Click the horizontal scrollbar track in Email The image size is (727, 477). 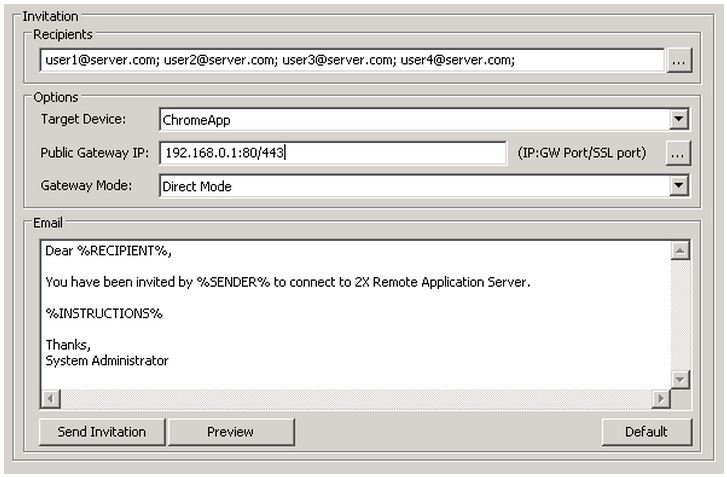pos(356,399)
